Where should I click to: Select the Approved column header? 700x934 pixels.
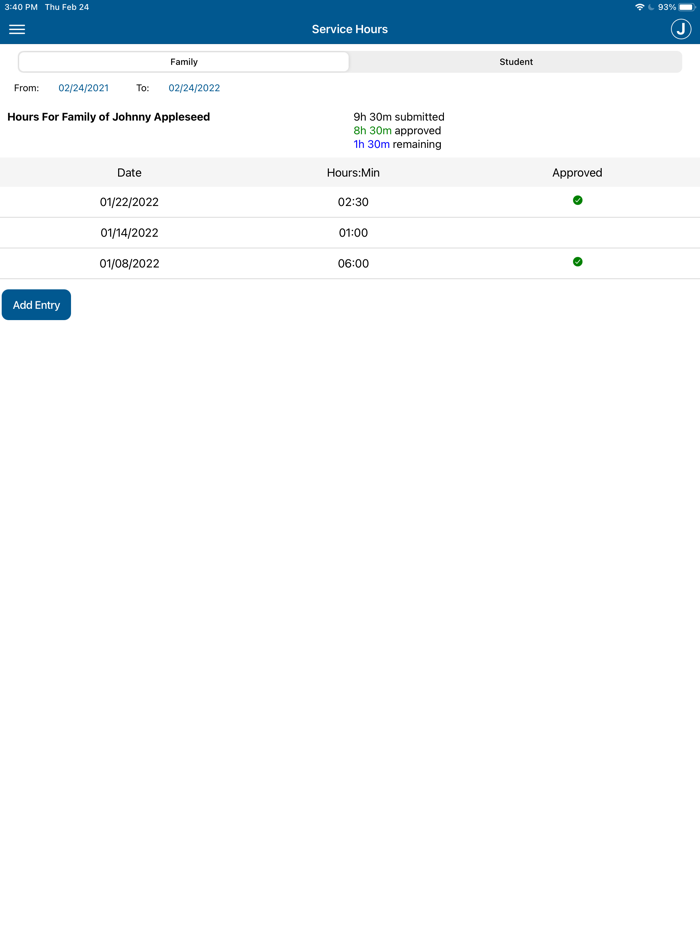(577, 173)
